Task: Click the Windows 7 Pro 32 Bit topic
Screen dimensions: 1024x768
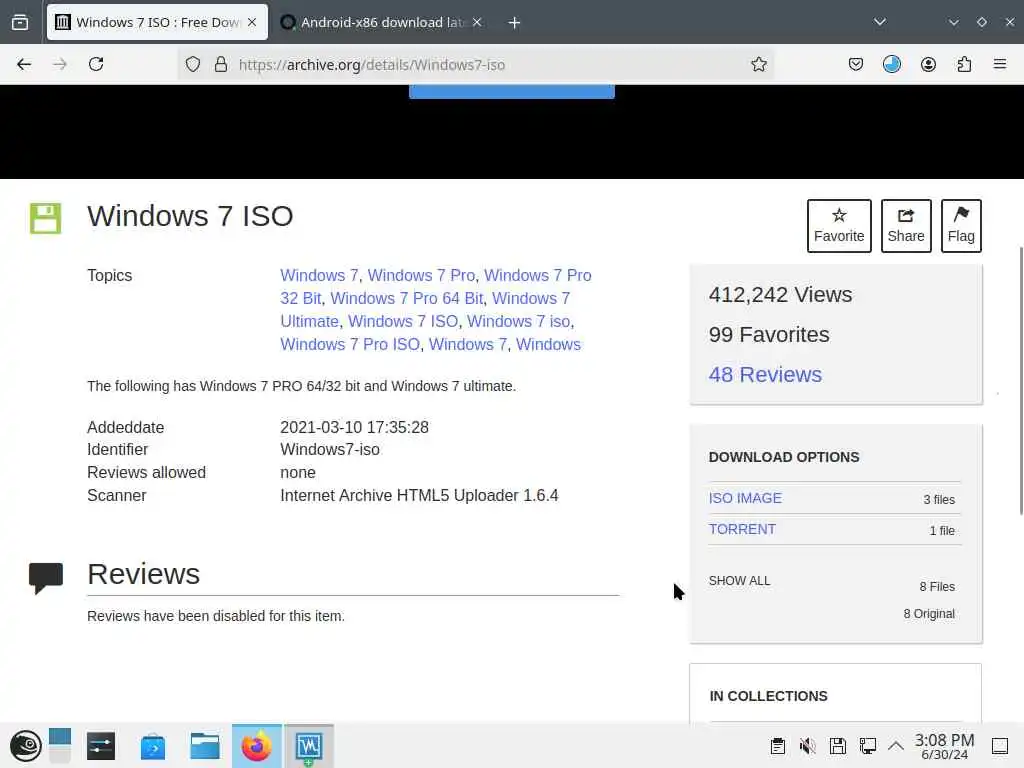Action: click(x=436, y=287)
